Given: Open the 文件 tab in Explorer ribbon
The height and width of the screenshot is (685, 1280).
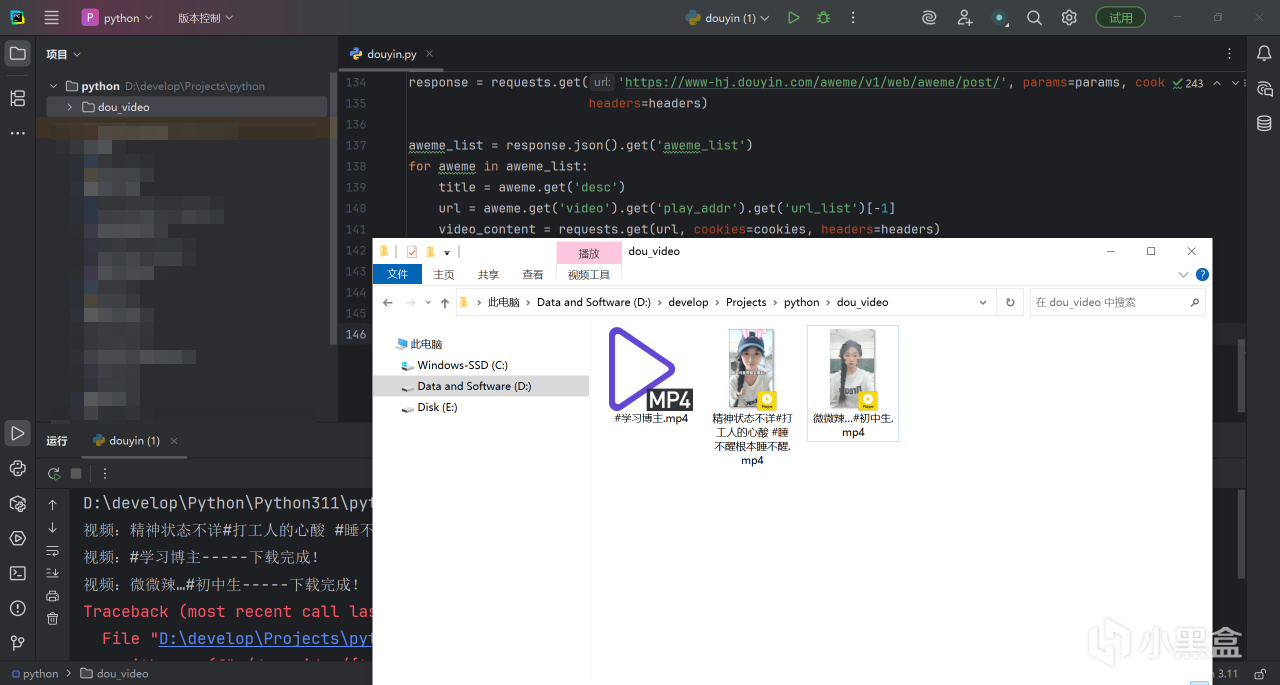Looking at the screenshot, I should point(397,275).
